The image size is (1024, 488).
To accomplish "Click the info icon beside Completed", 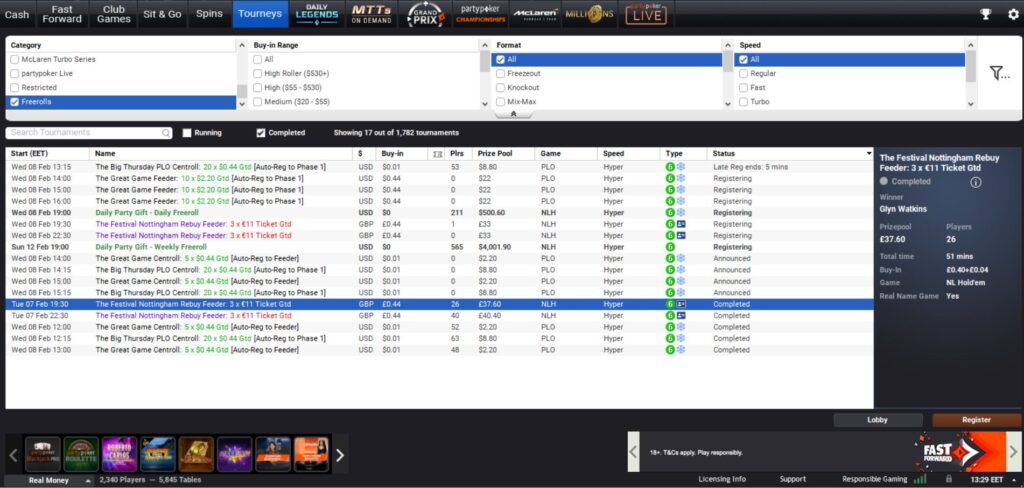I will pyautogui.click(x=976, y=182).
